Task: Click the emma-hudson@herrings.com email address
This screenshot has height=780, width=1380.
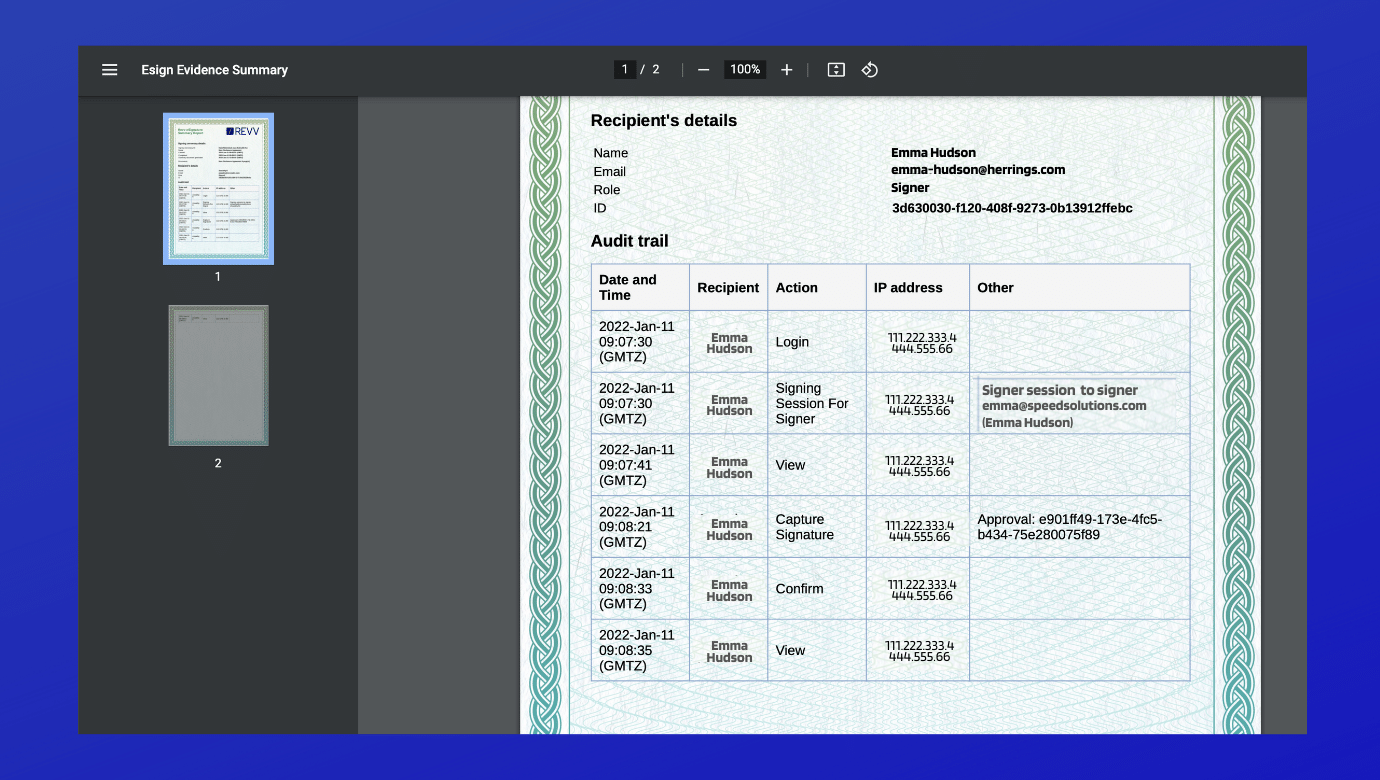Action: tap(977, 170)
